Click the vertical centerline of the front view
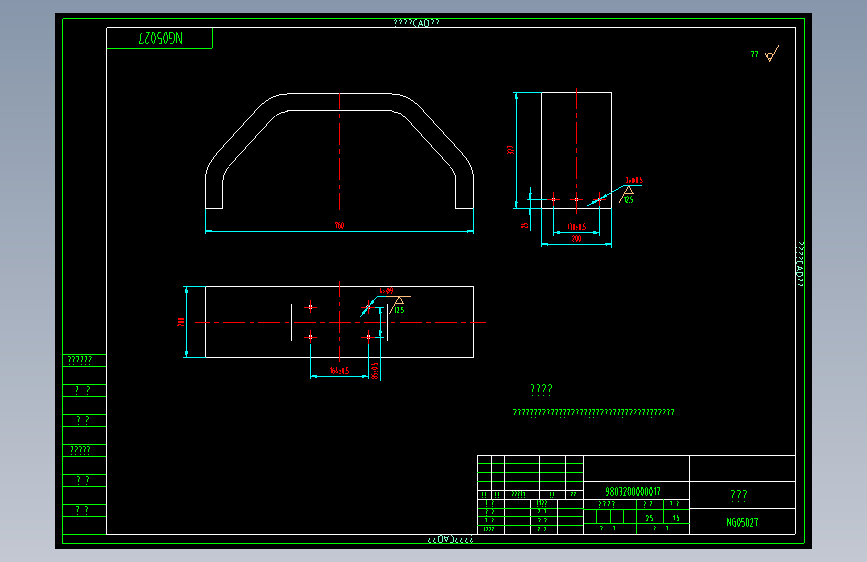867x562 pixels. click(340, 152)
